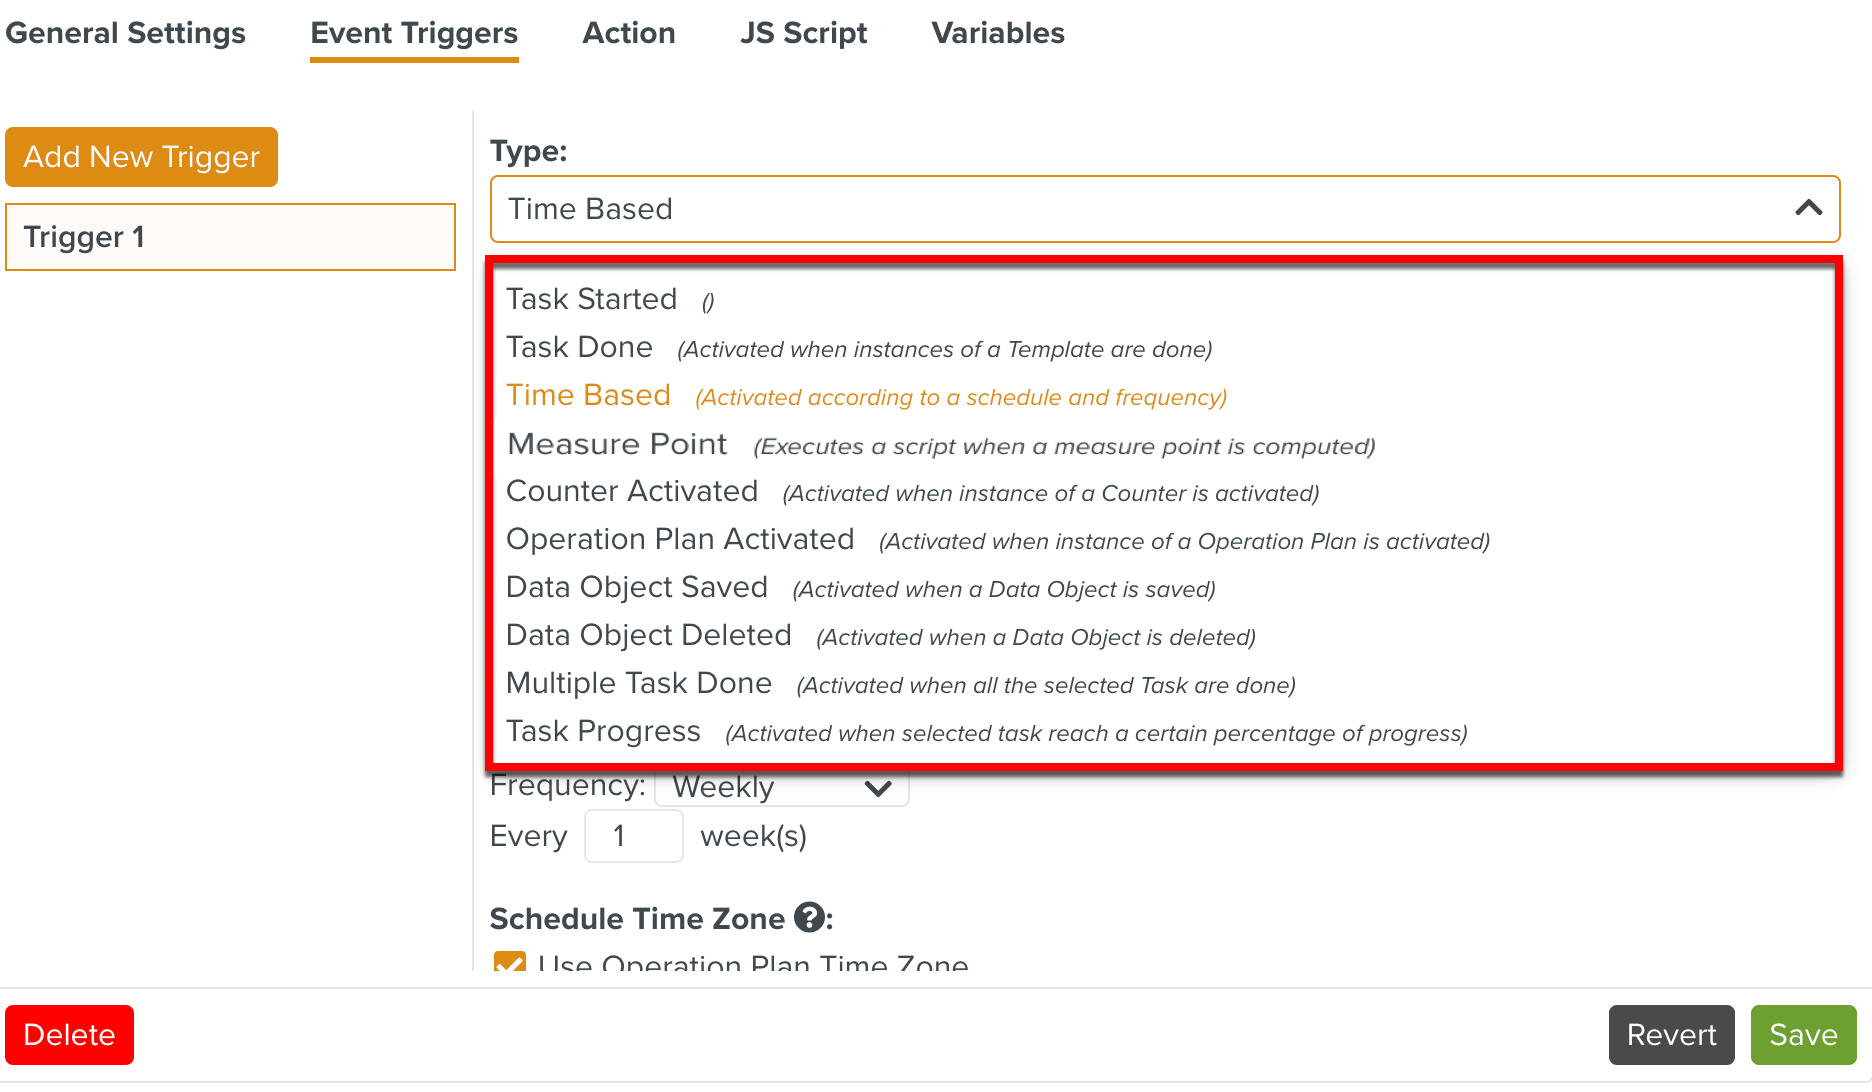
Task: Open the Schedule Time Zone help tooltip
Action: click(809, 919)
